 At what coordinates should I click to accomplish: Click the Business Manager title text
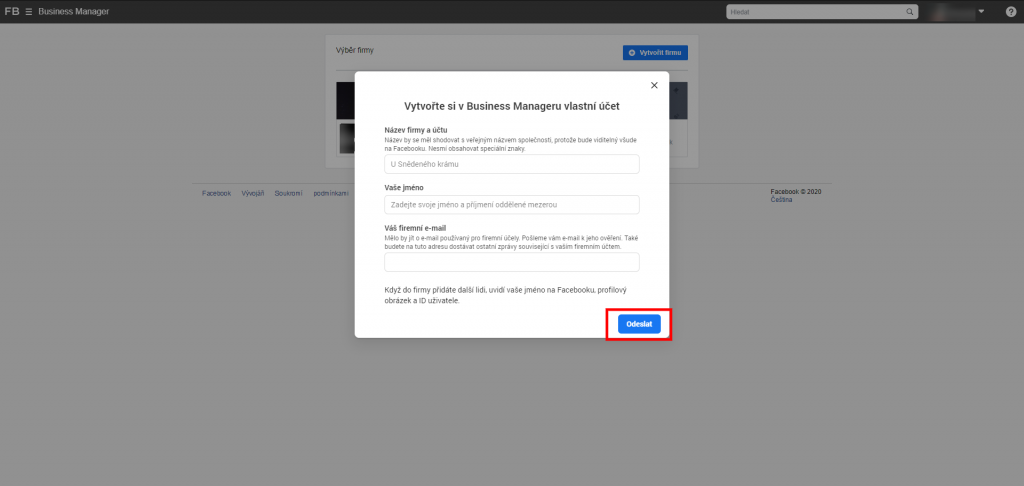(x=74, y=11)
